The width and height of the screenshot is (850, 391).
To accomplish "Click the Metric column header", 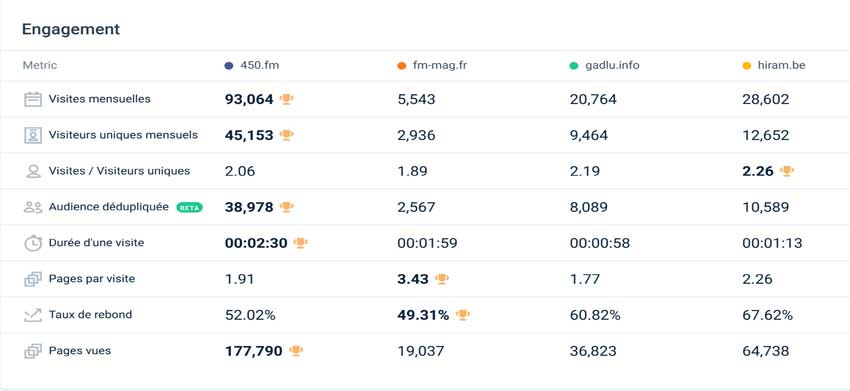I will pyautogui.click(x=40, y=66).
